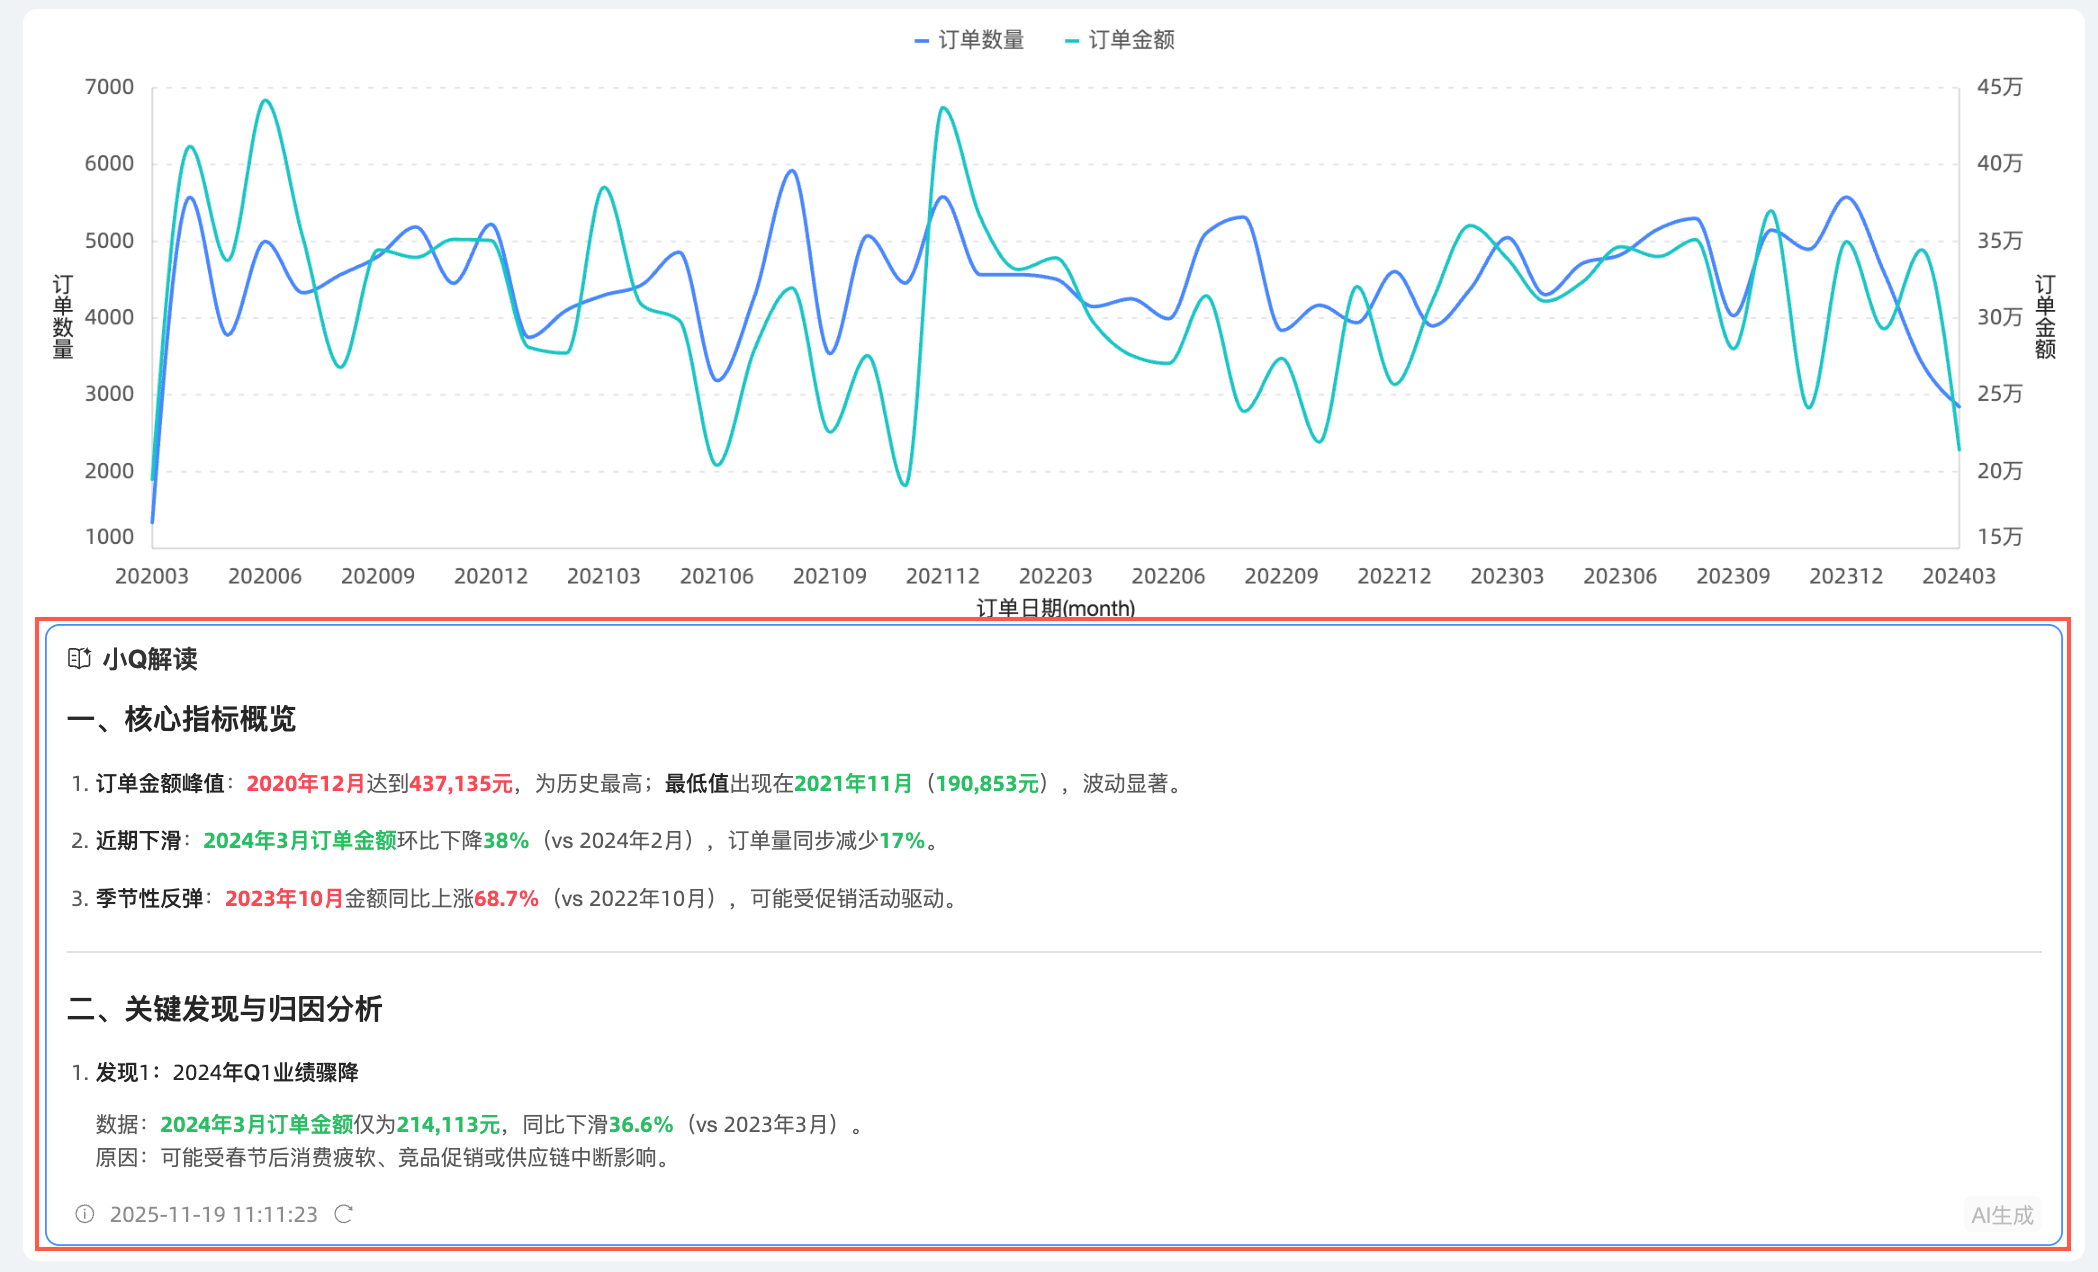The width and height of the screenshot is (2098, 1272).
Task: Click the refresh icon beside the timestamp
Action: pyautogui.click(x=344, y=1214)
